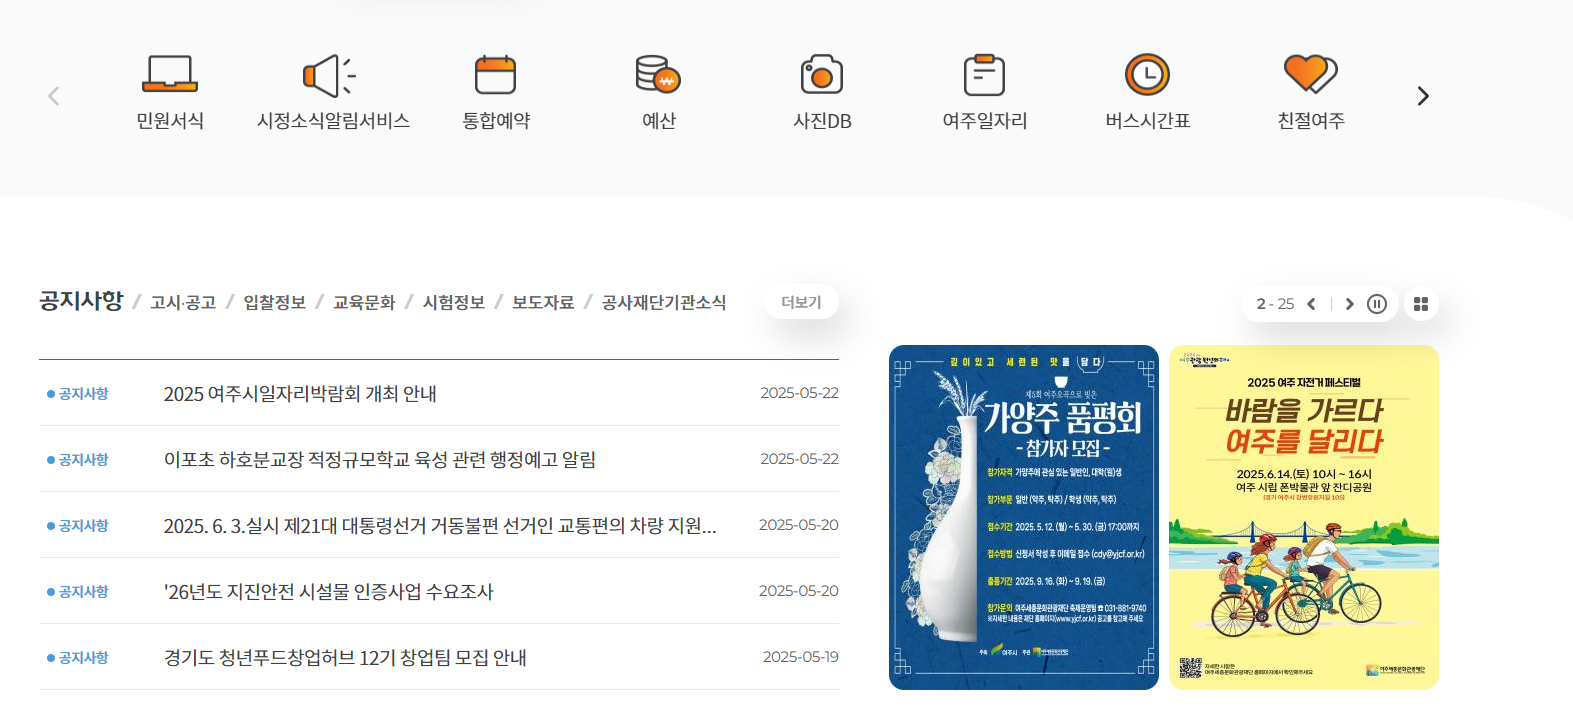Viewport: 1573px width, 706px height.
Task: Open the 버스시간표 clock icon
Action: [1147, 75]
